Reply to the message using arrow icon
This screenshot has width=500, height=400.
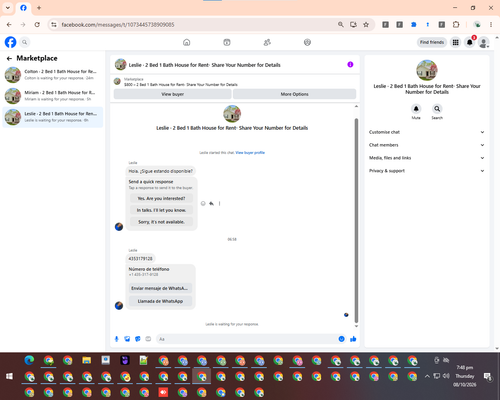(211, 203)
